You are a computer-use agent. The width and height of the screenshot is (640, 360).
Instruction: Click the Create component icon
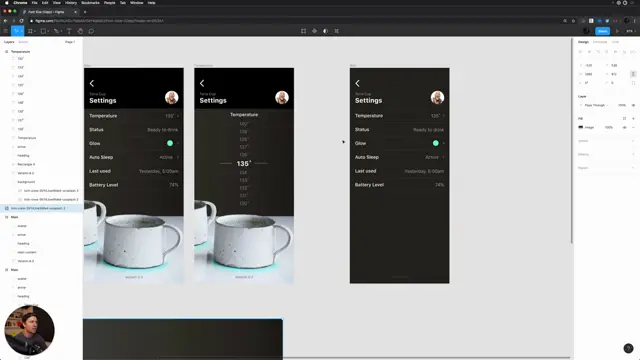[x=314, y=31]
